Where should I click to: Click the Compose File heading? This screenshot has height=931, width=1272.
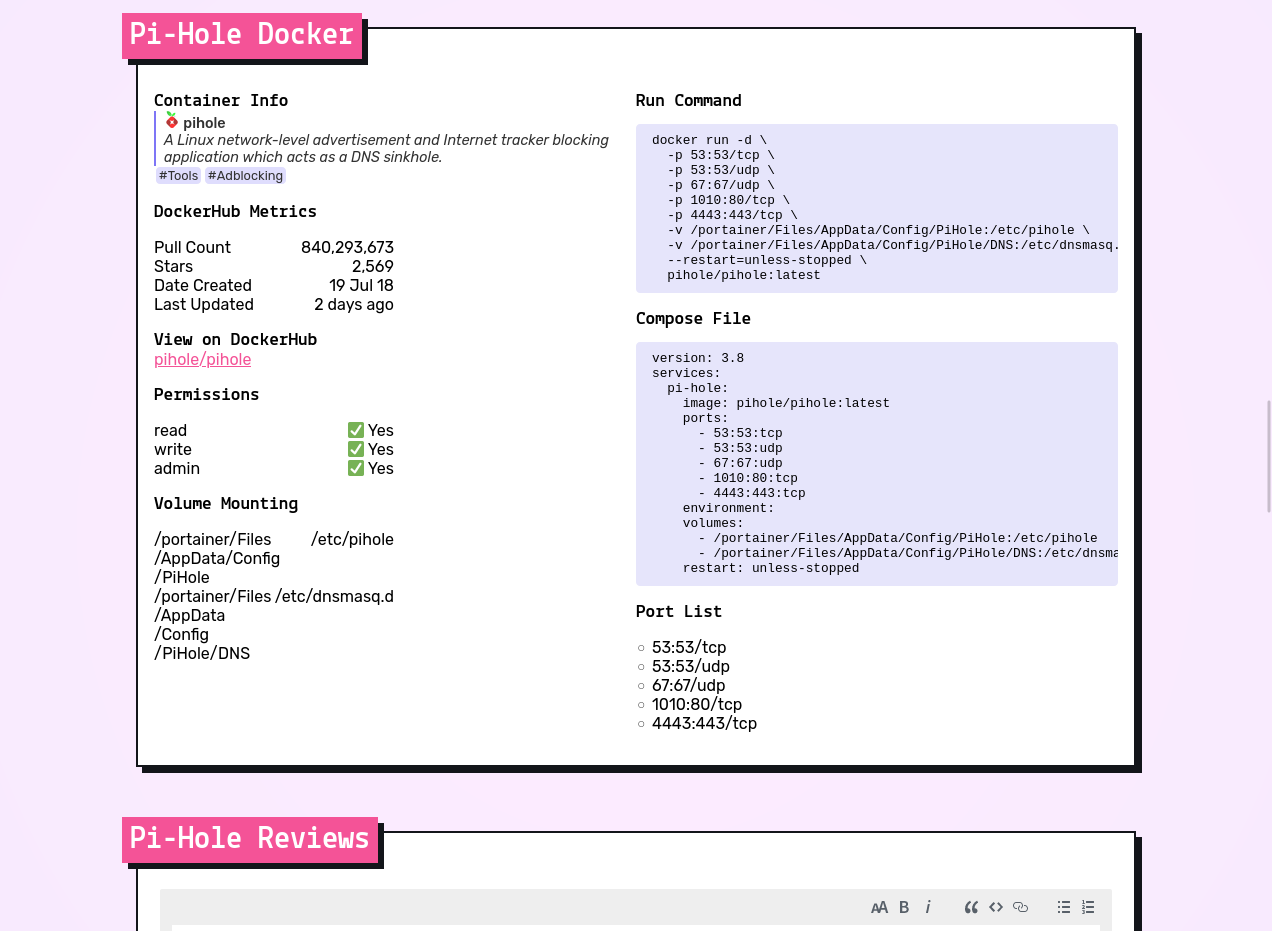click(693, 319)
